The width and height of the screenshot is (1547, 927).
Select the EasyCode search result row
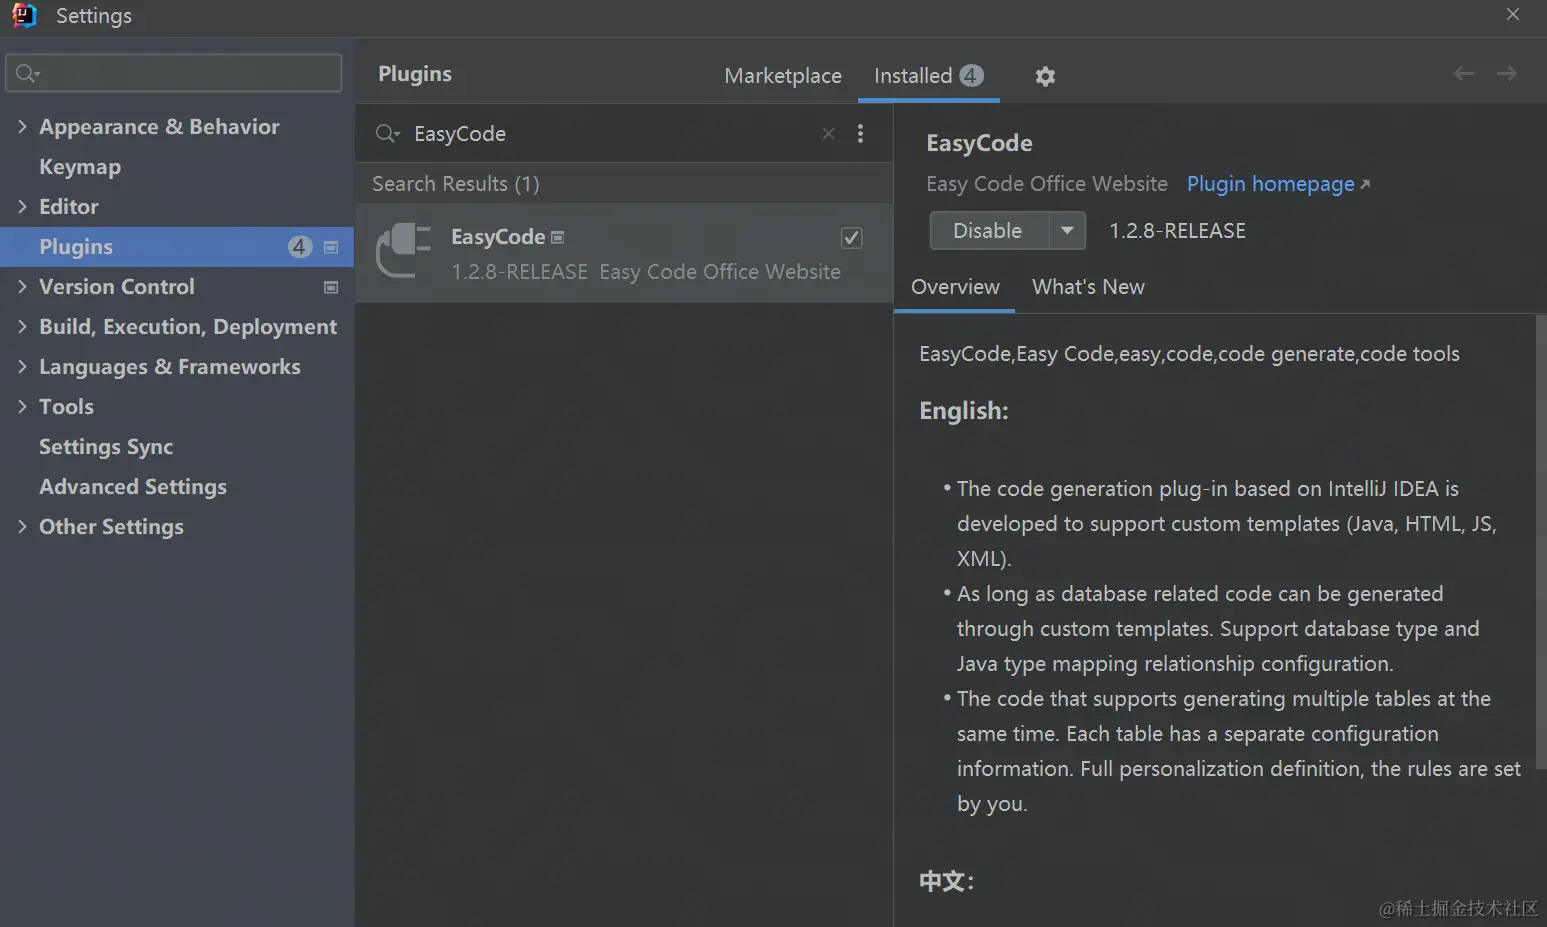[624, 253]
